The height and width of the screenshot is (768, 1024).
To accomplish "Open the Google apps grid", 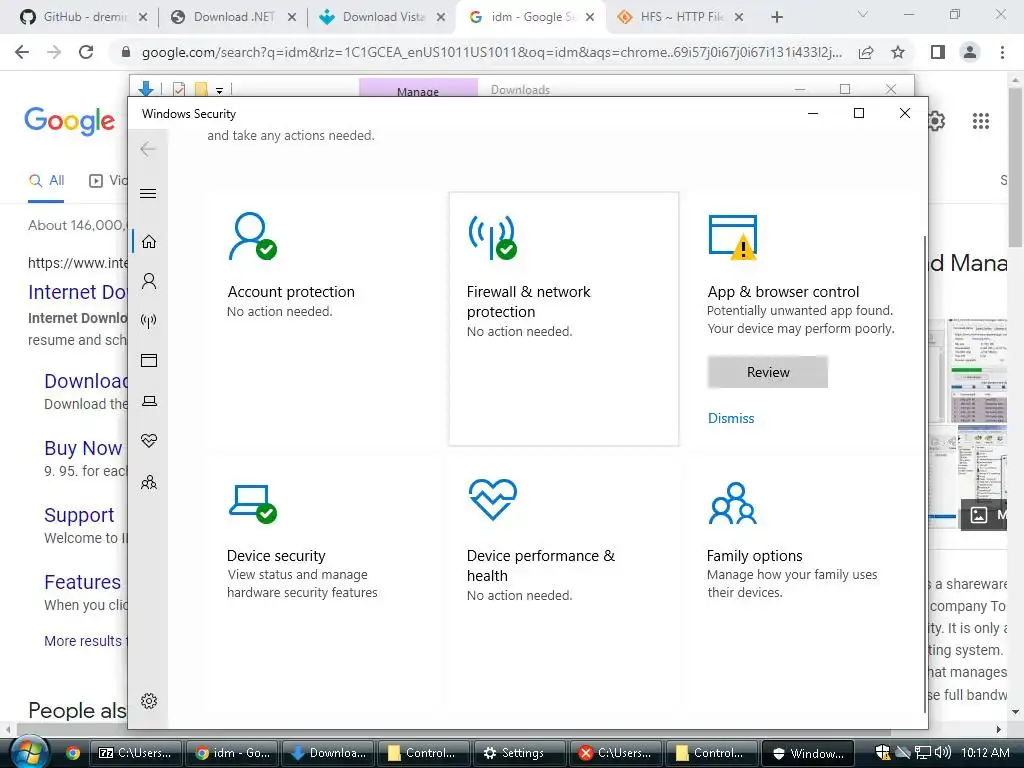I will point(980,121).
